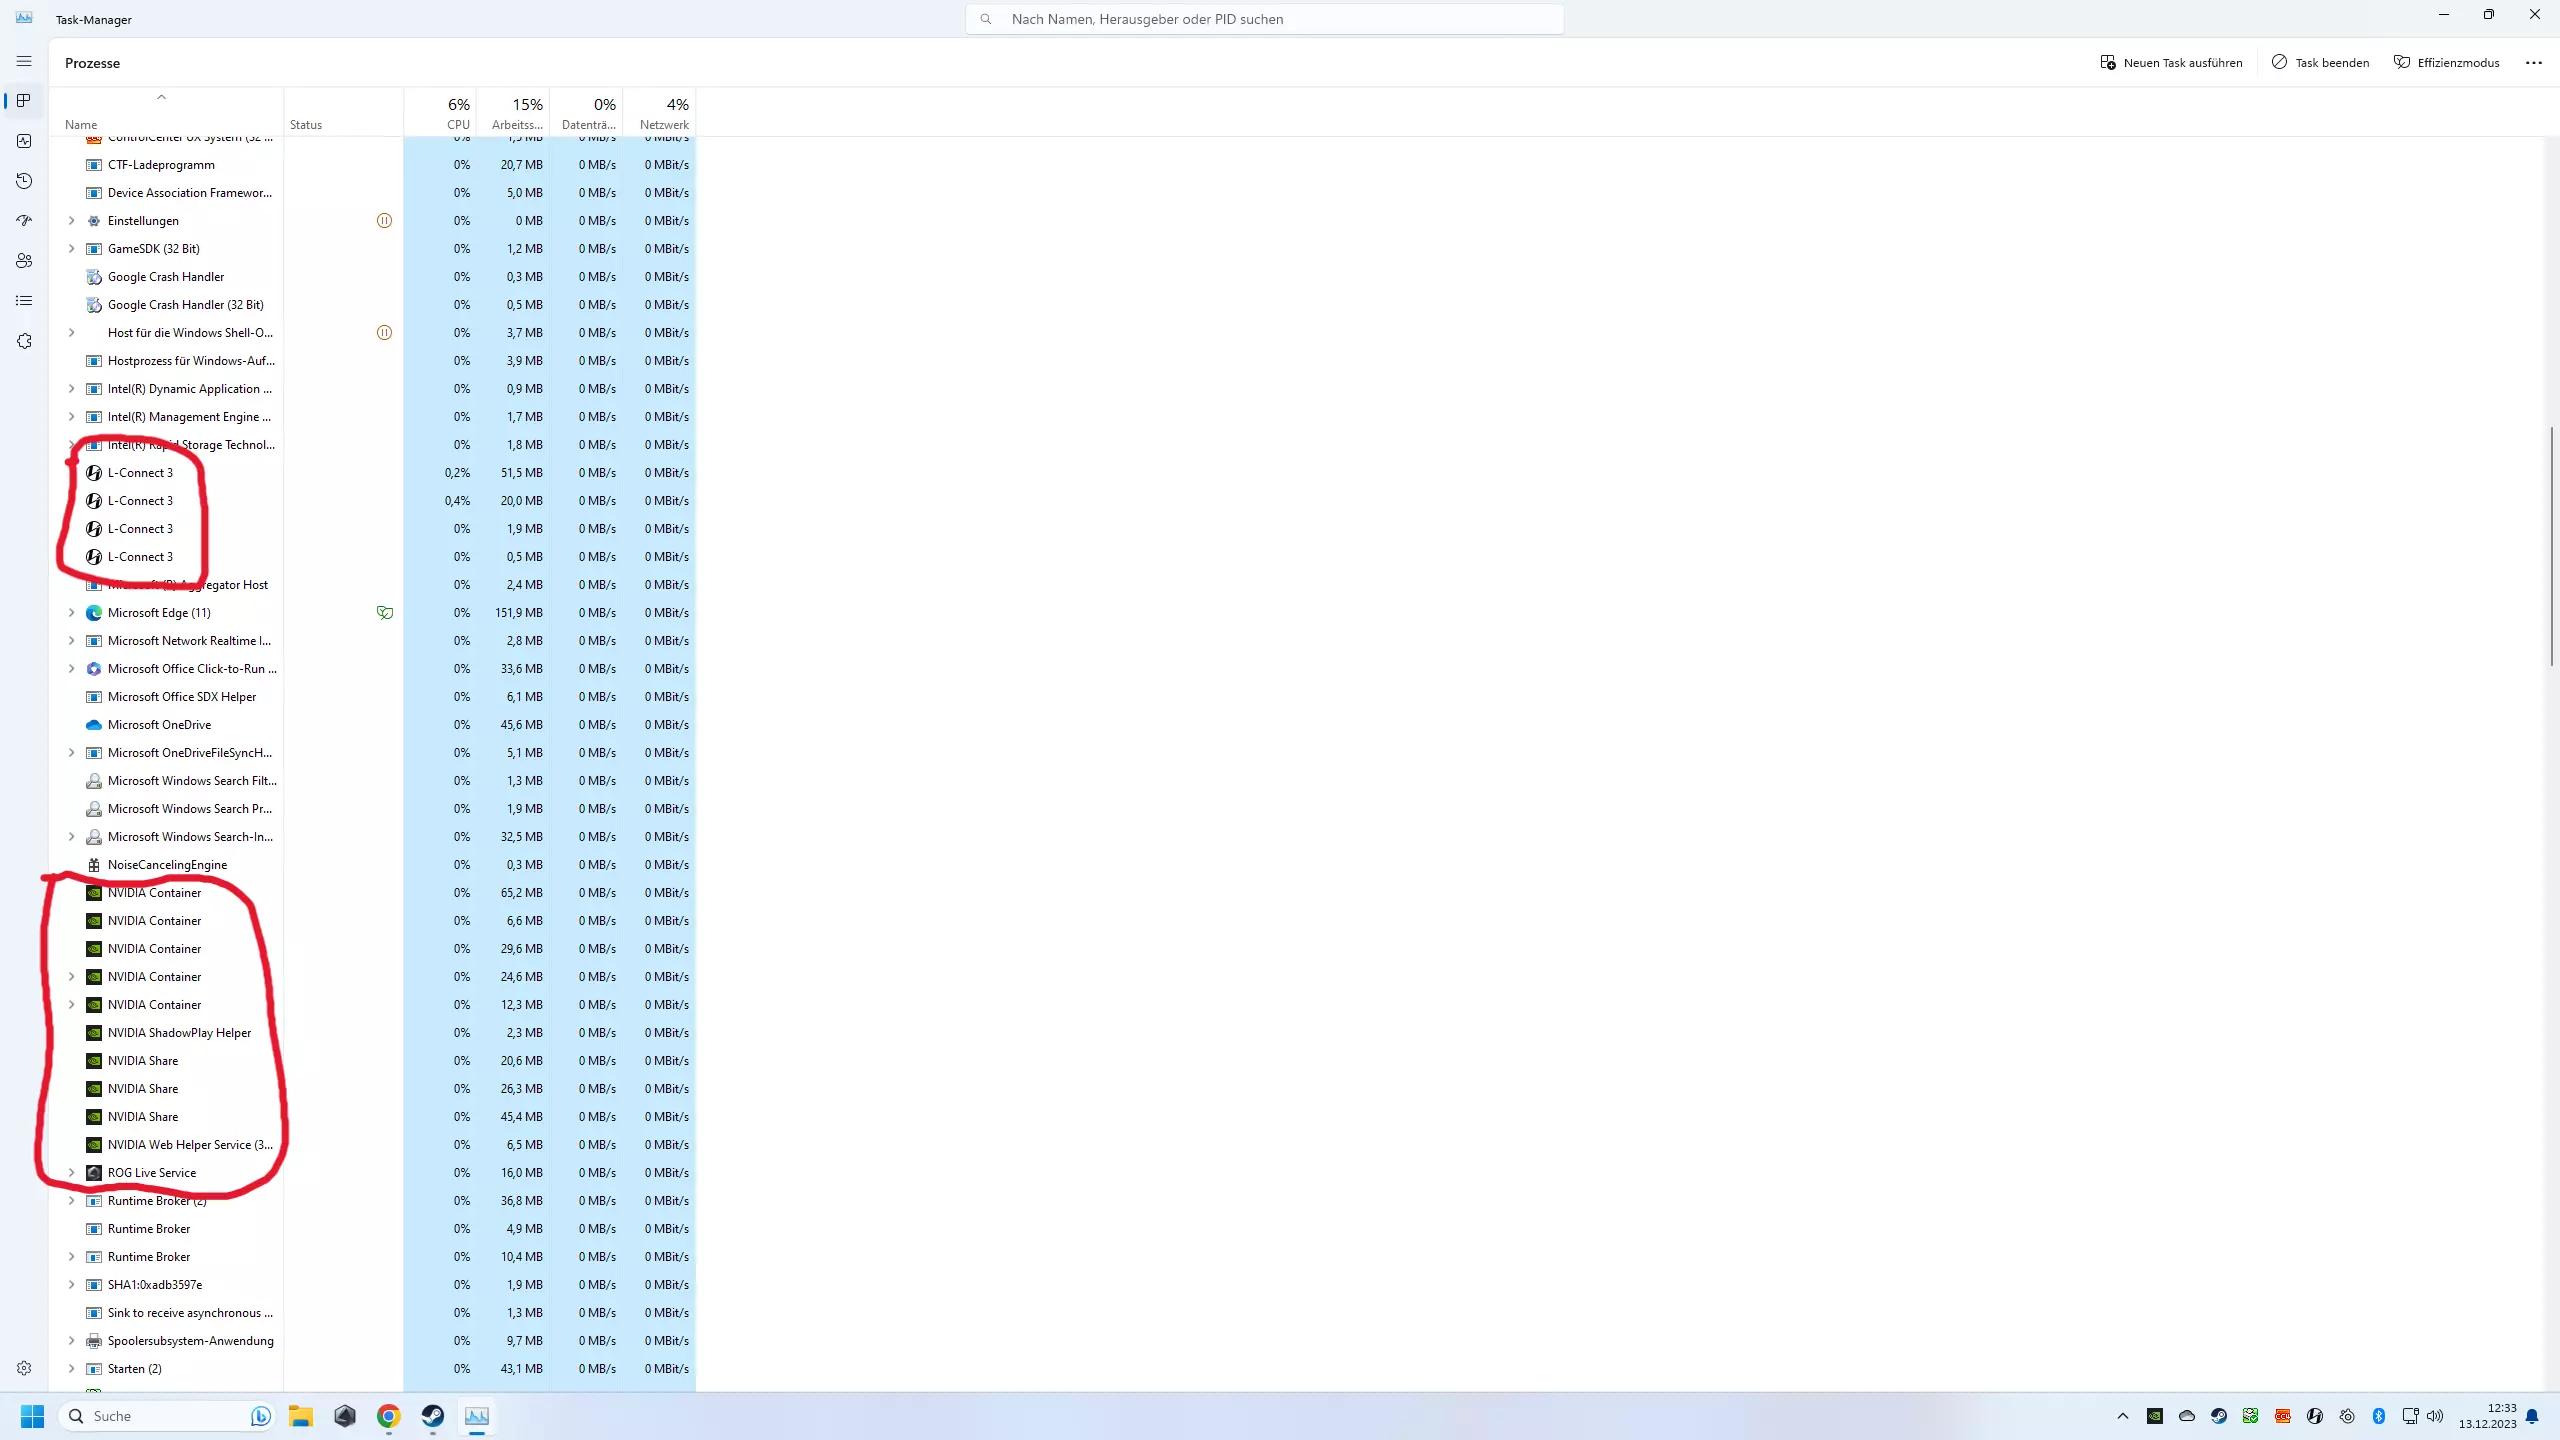The width and height of the screenshot is (2560, 1440).
Task: Select Google Crash Handler (32 Bit) icon
Action: [x=94, y=305]
